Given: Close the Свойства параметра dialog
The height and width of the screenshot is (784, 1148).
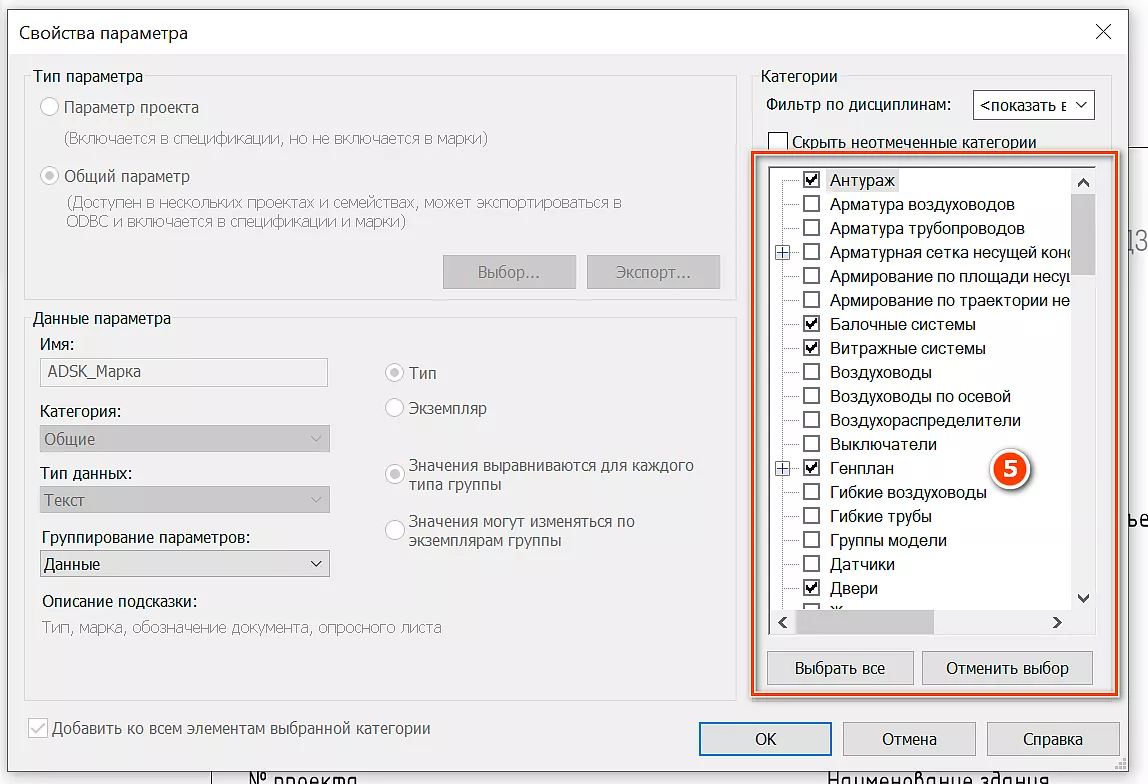Looking at the screenshot, I should tap(1103, 32).
